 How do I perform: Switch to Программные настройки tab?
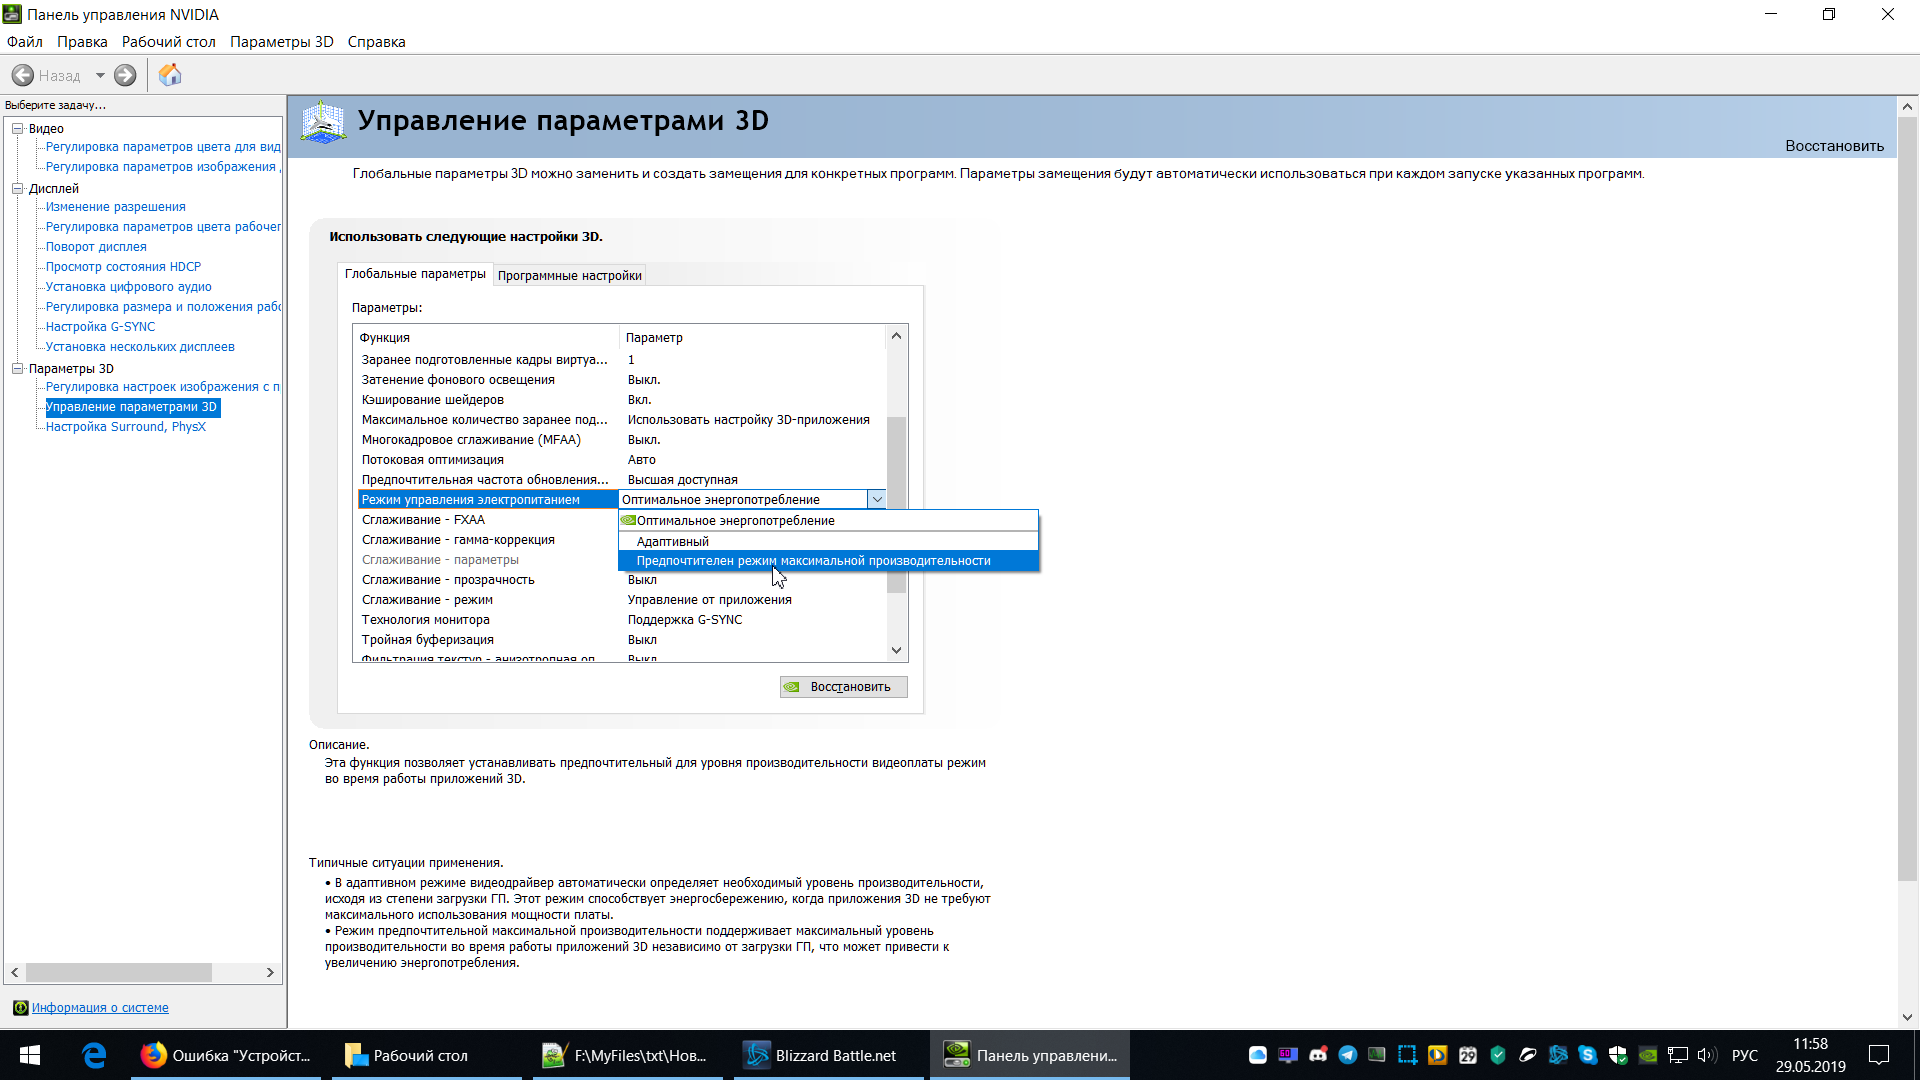click(569, 275)
